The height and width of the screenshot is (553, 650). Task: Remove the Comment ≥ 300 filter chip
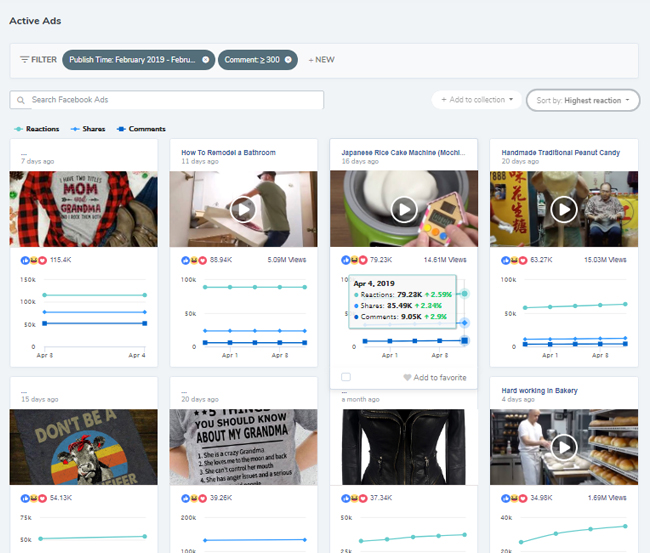point(288,60)
